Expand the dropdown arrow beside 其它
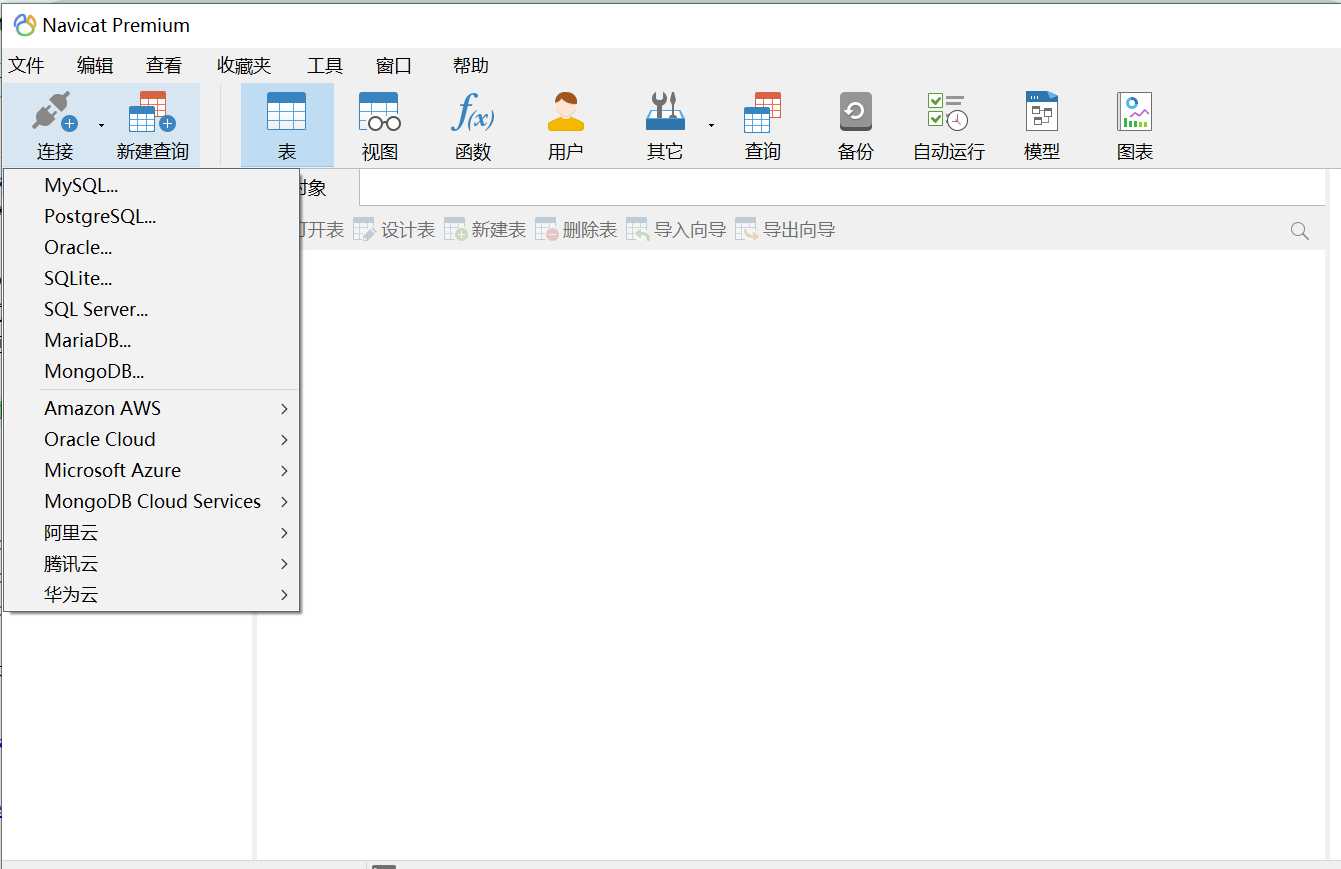This screenshot has height=869, width=1341. [711, 125]
